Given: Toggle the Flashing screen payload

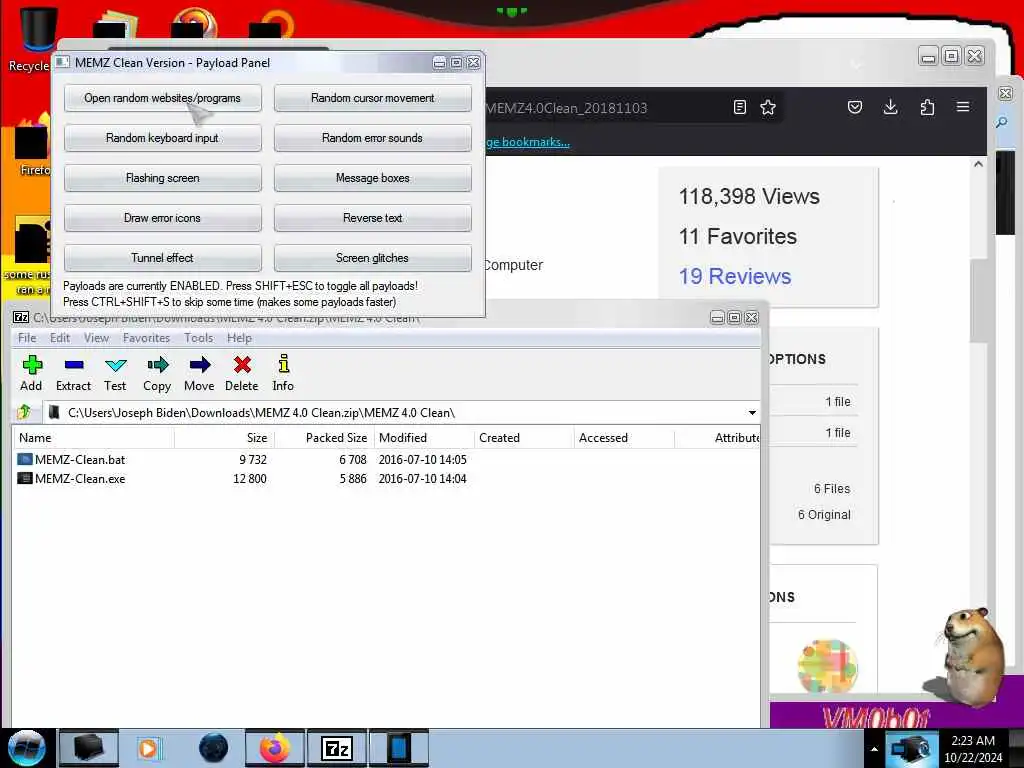Looking at the screenshot, I should (163, 178).
